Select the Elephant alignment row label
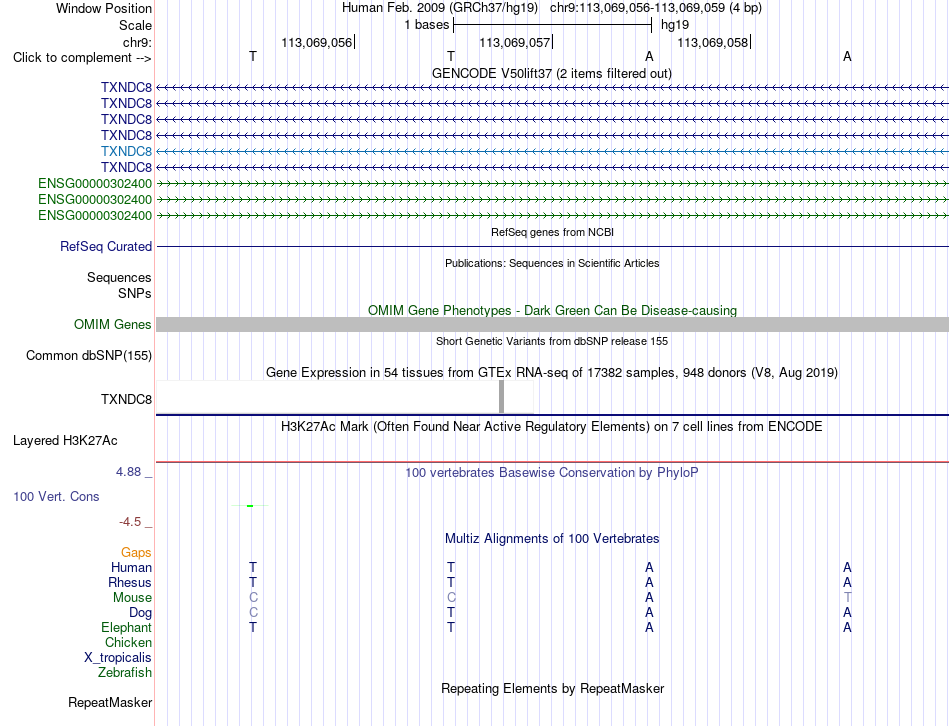This screenshot has width=950, height=726. [x=126, y=627]
